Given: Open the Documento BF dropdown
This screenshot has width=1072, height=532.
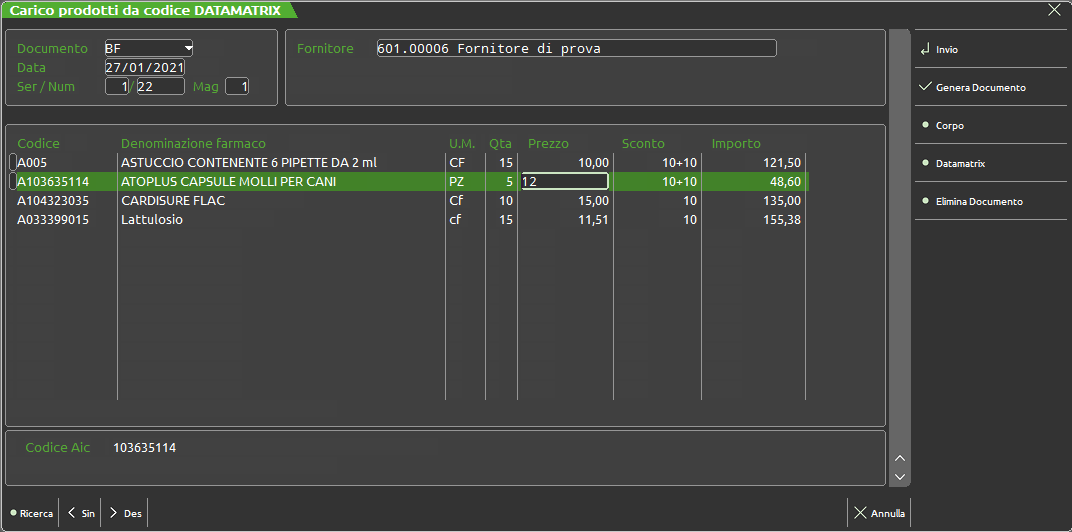Looking at the screenshot, I should tap(187, 48).
